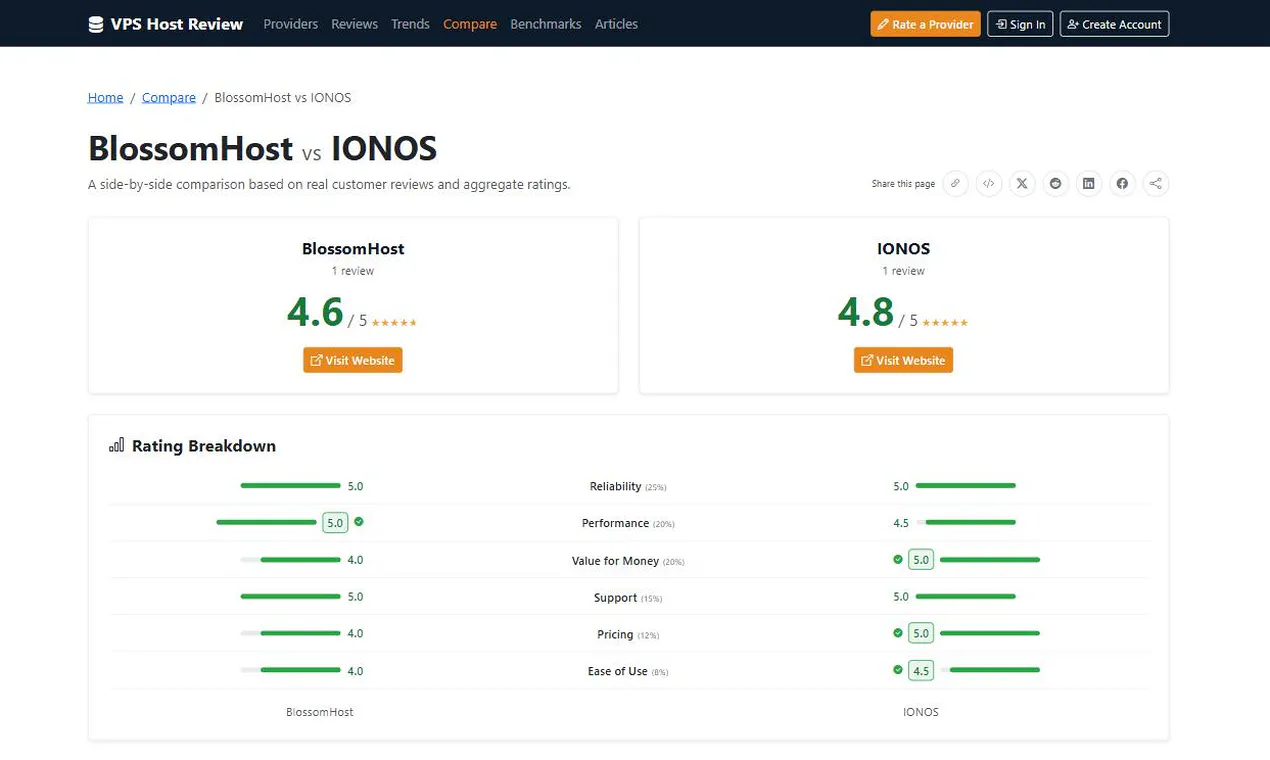Visit Website for BlossomHost
This screenshot has height=760, width=1270.
pyautogui.click(x=353, y=360)
